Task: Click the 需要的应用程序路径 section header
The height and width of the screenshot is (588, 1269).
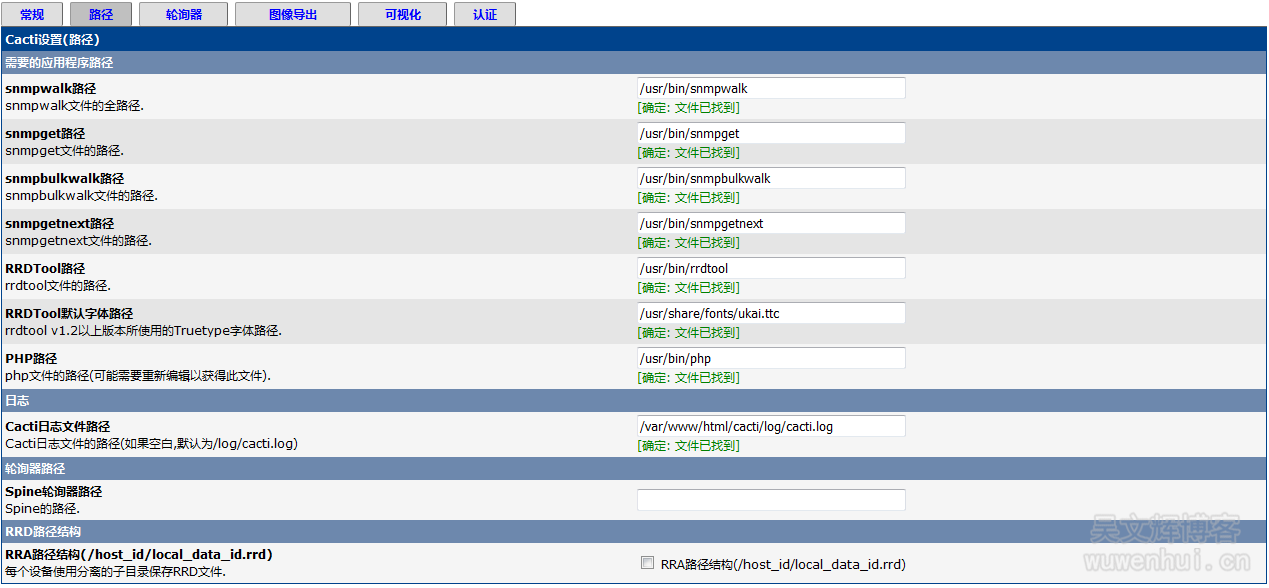Action: 60,63
